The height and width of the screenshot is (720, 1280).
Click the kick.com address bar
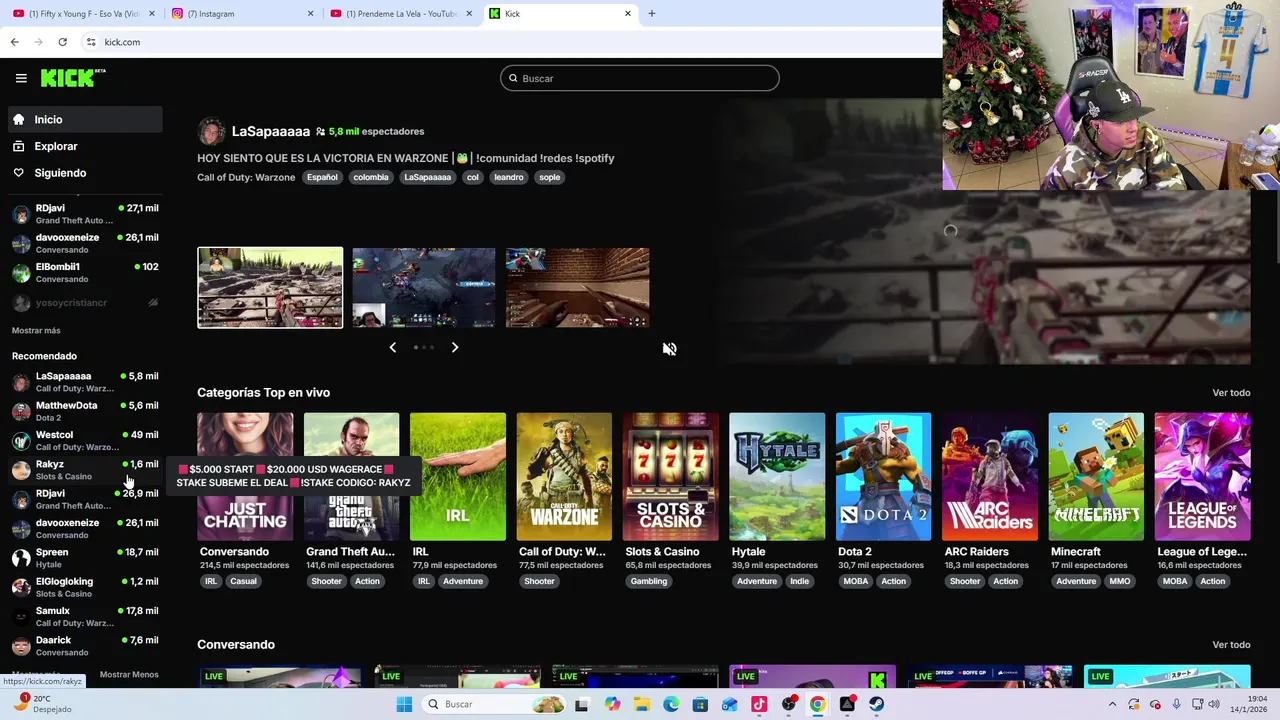pos(510,42)
